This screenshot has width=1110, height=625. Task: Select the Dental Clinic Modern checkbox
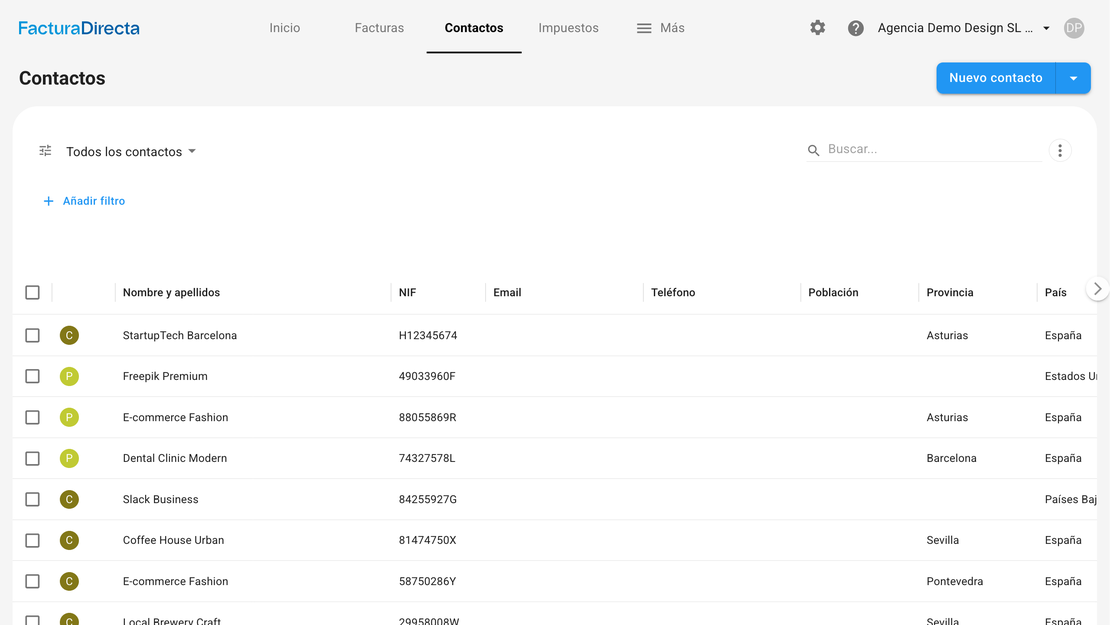coord(32,458)
